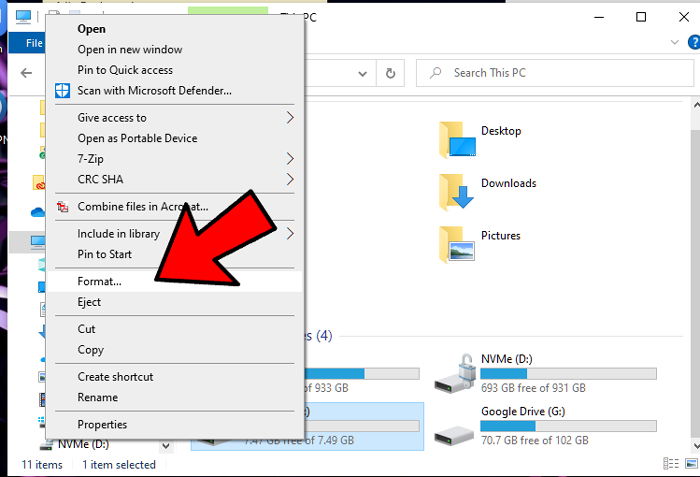The height and width of the screenshot is (477, 700).
Task: Choose Open in new window
Action: click(175, 50)
